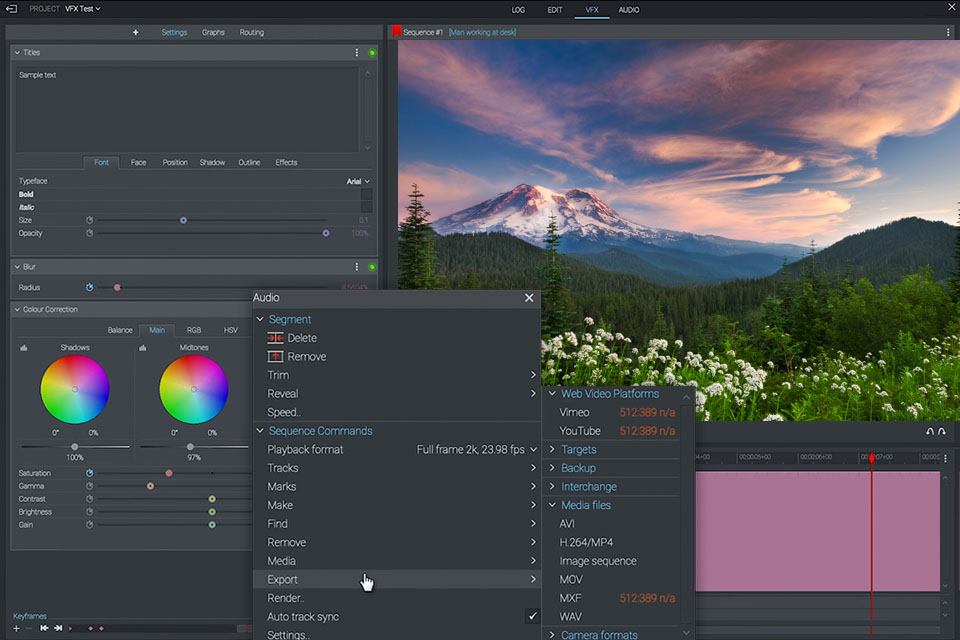Click inside the Shadows colour wheel
The height and width of the screenshot is (640, 960).
coord(75,390)
